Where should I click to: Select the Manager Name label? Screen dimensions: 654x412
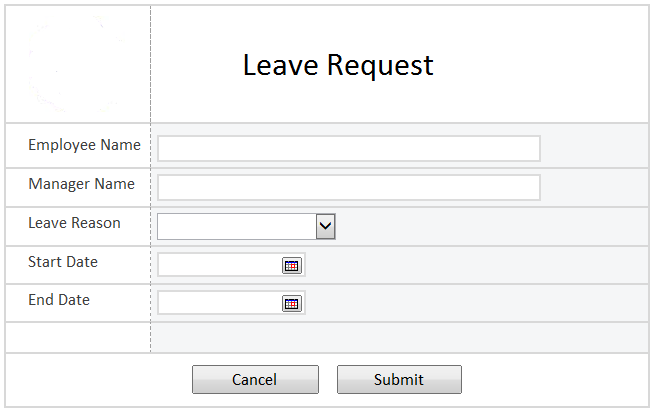(x=81, y=184)
